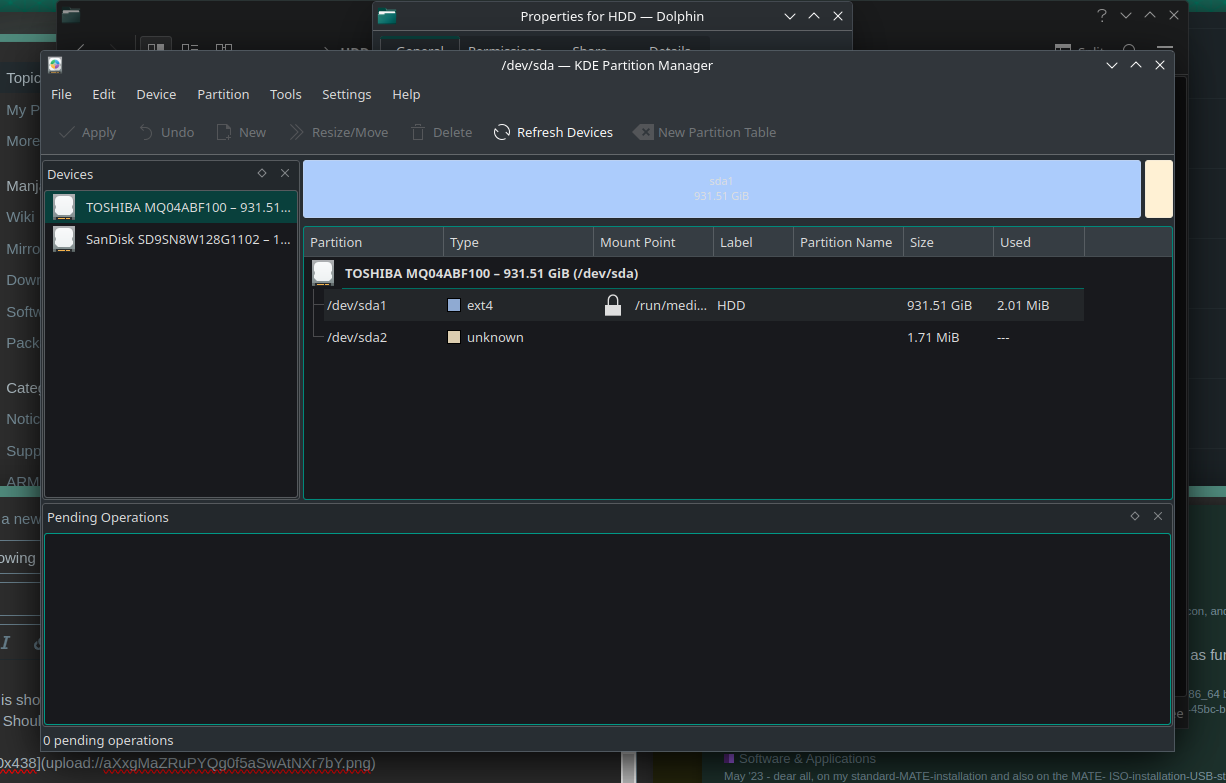The width and height of the screenshot is (1226, 783).
Task: Minimize the KDE Partition Manager window
Action: pos(1111,65)
